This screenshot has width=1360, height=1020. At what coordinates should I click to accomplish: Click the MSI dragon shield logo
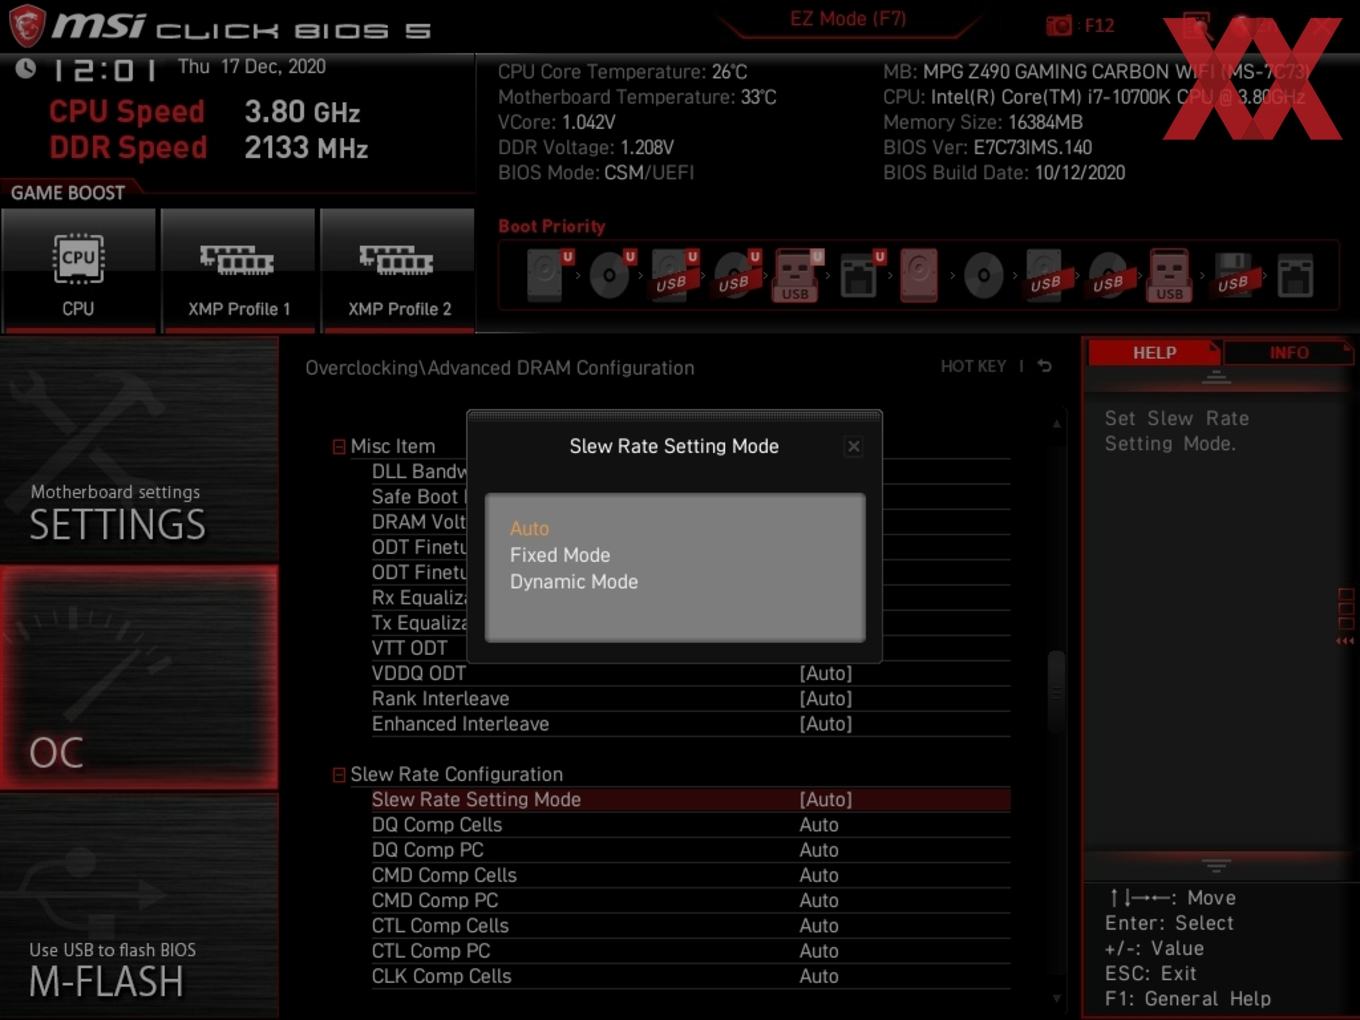coord(26,25)
